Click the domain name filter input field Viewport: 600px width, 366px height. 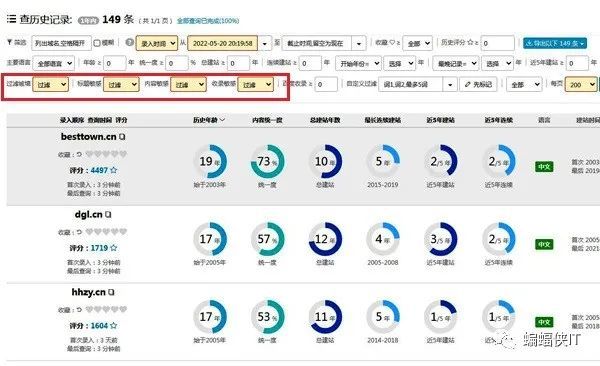point(62,43)
